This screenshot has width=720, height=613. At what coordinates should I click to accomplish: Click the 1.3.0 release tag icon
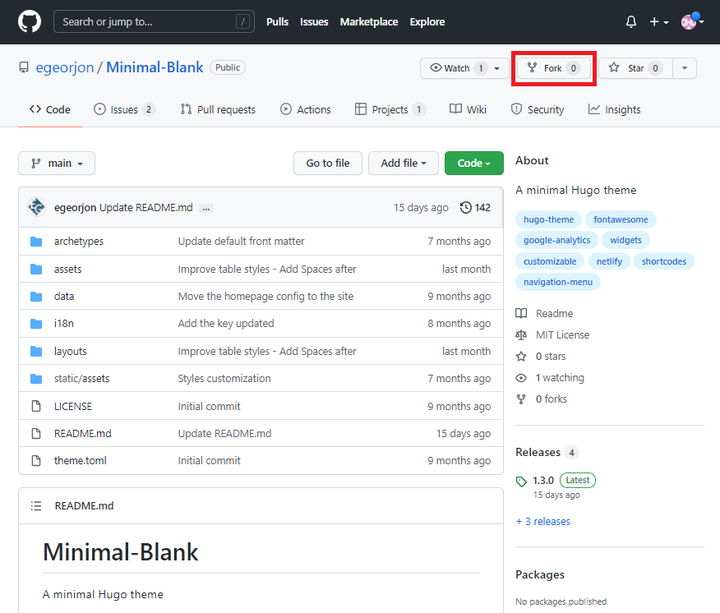(521, 481)
